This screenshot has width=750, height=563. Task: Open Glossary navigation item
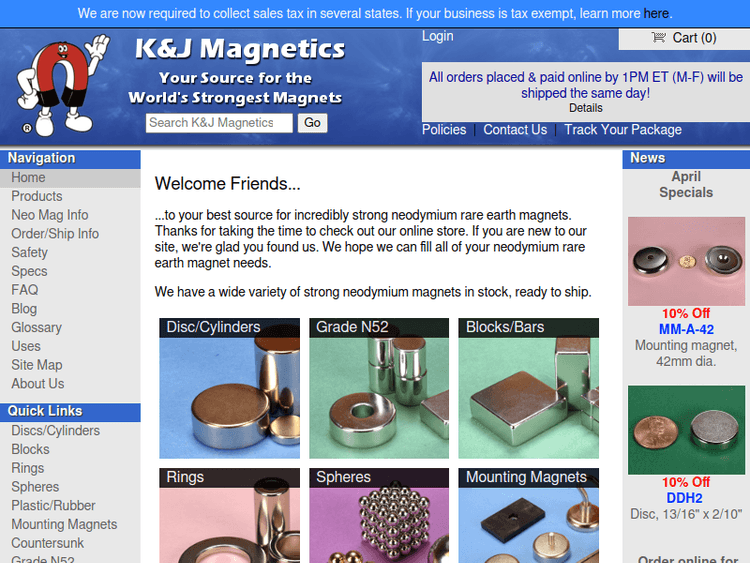point(70,327)
